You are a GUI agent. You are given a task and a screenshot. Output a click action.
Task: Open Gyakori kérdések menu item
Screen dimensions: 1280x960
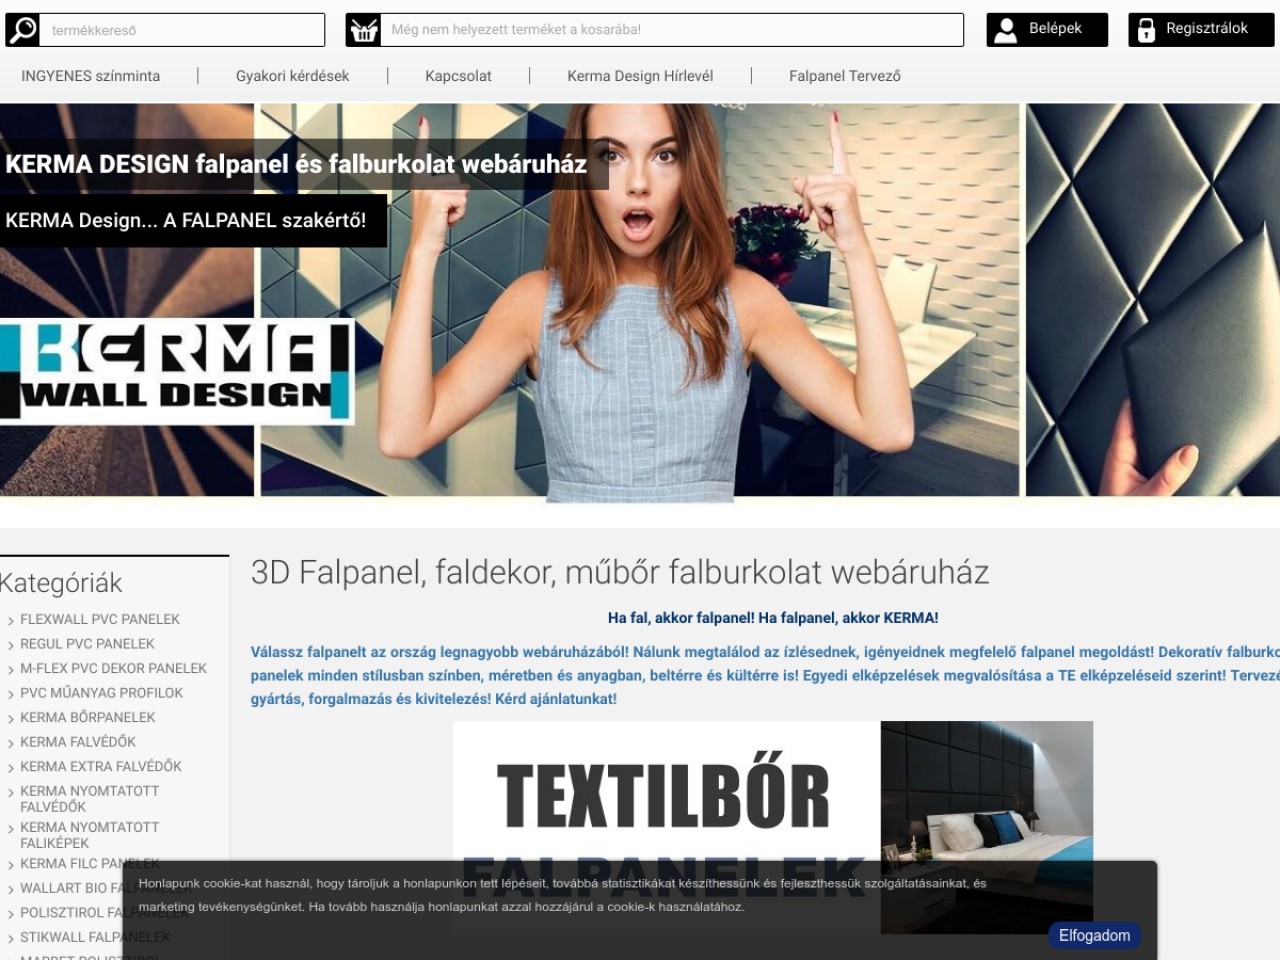(293, 76)
